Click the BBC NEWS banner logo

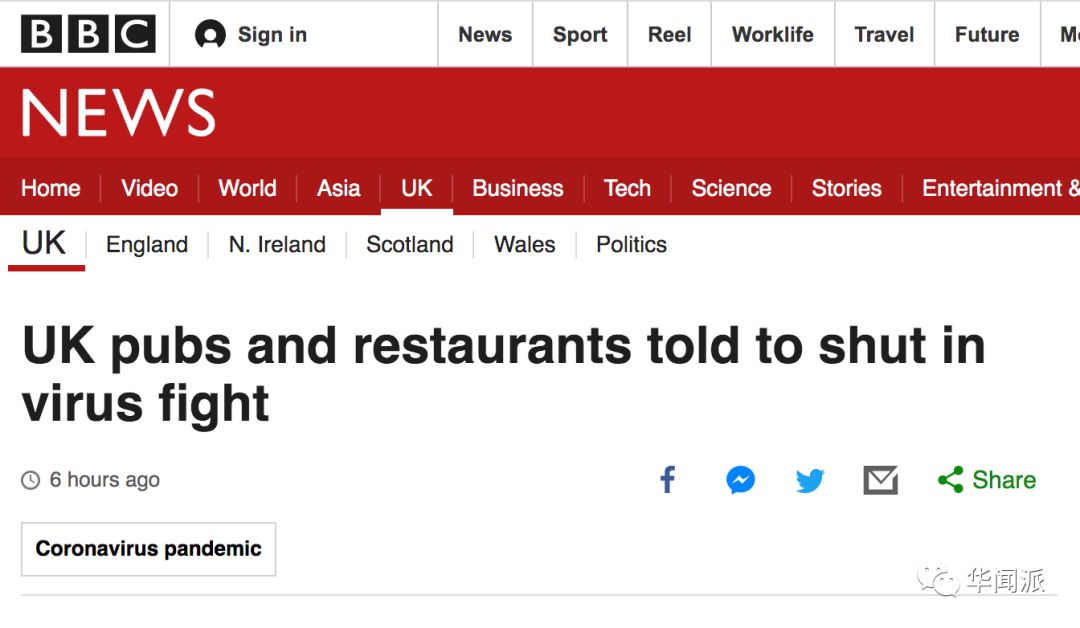coord(118,113)
